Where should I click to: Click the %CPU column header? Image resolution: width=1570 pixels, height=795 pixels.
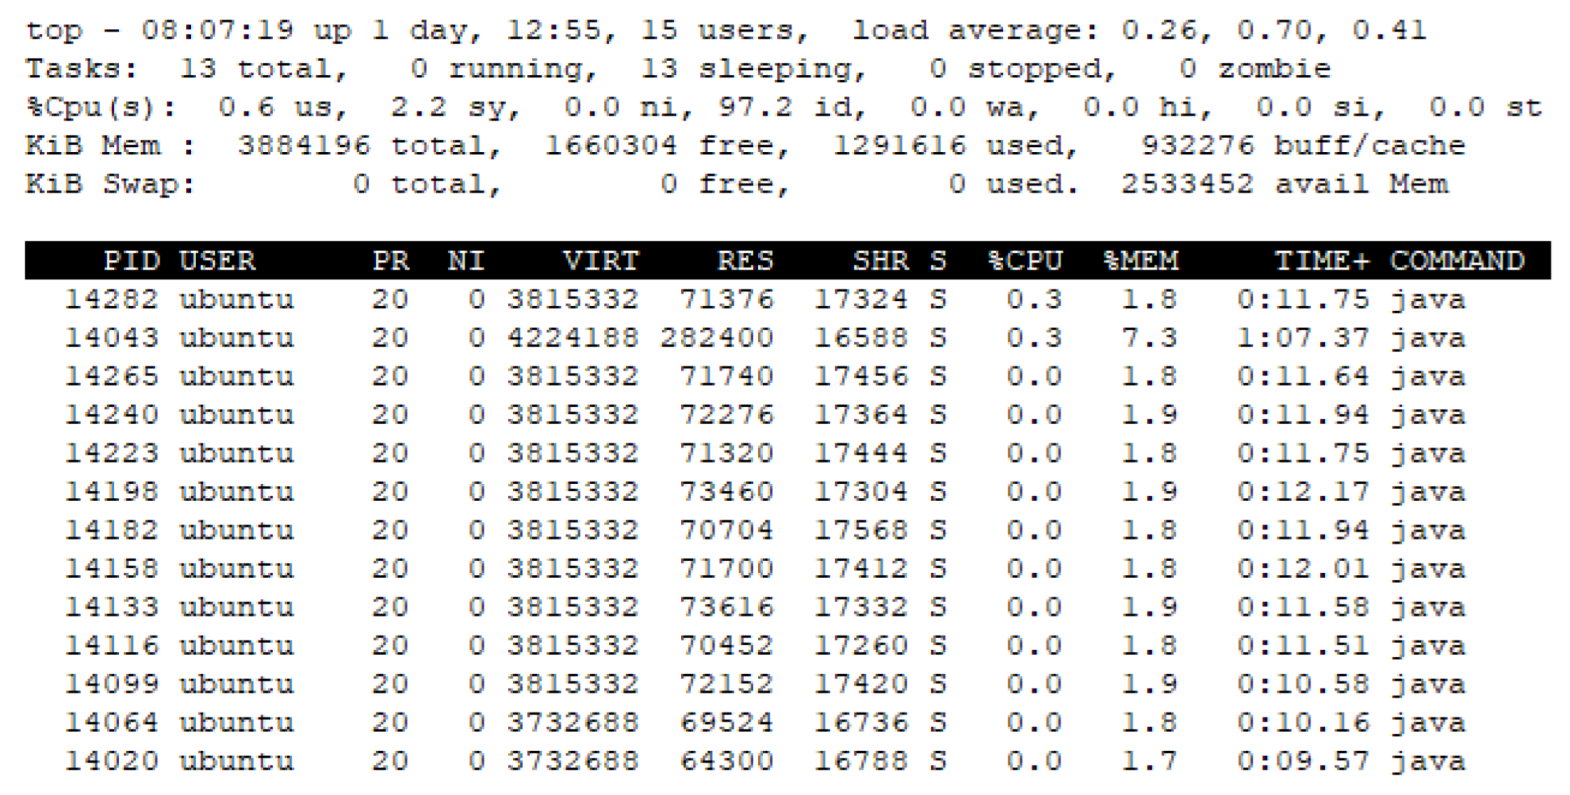click(1025, 261)
